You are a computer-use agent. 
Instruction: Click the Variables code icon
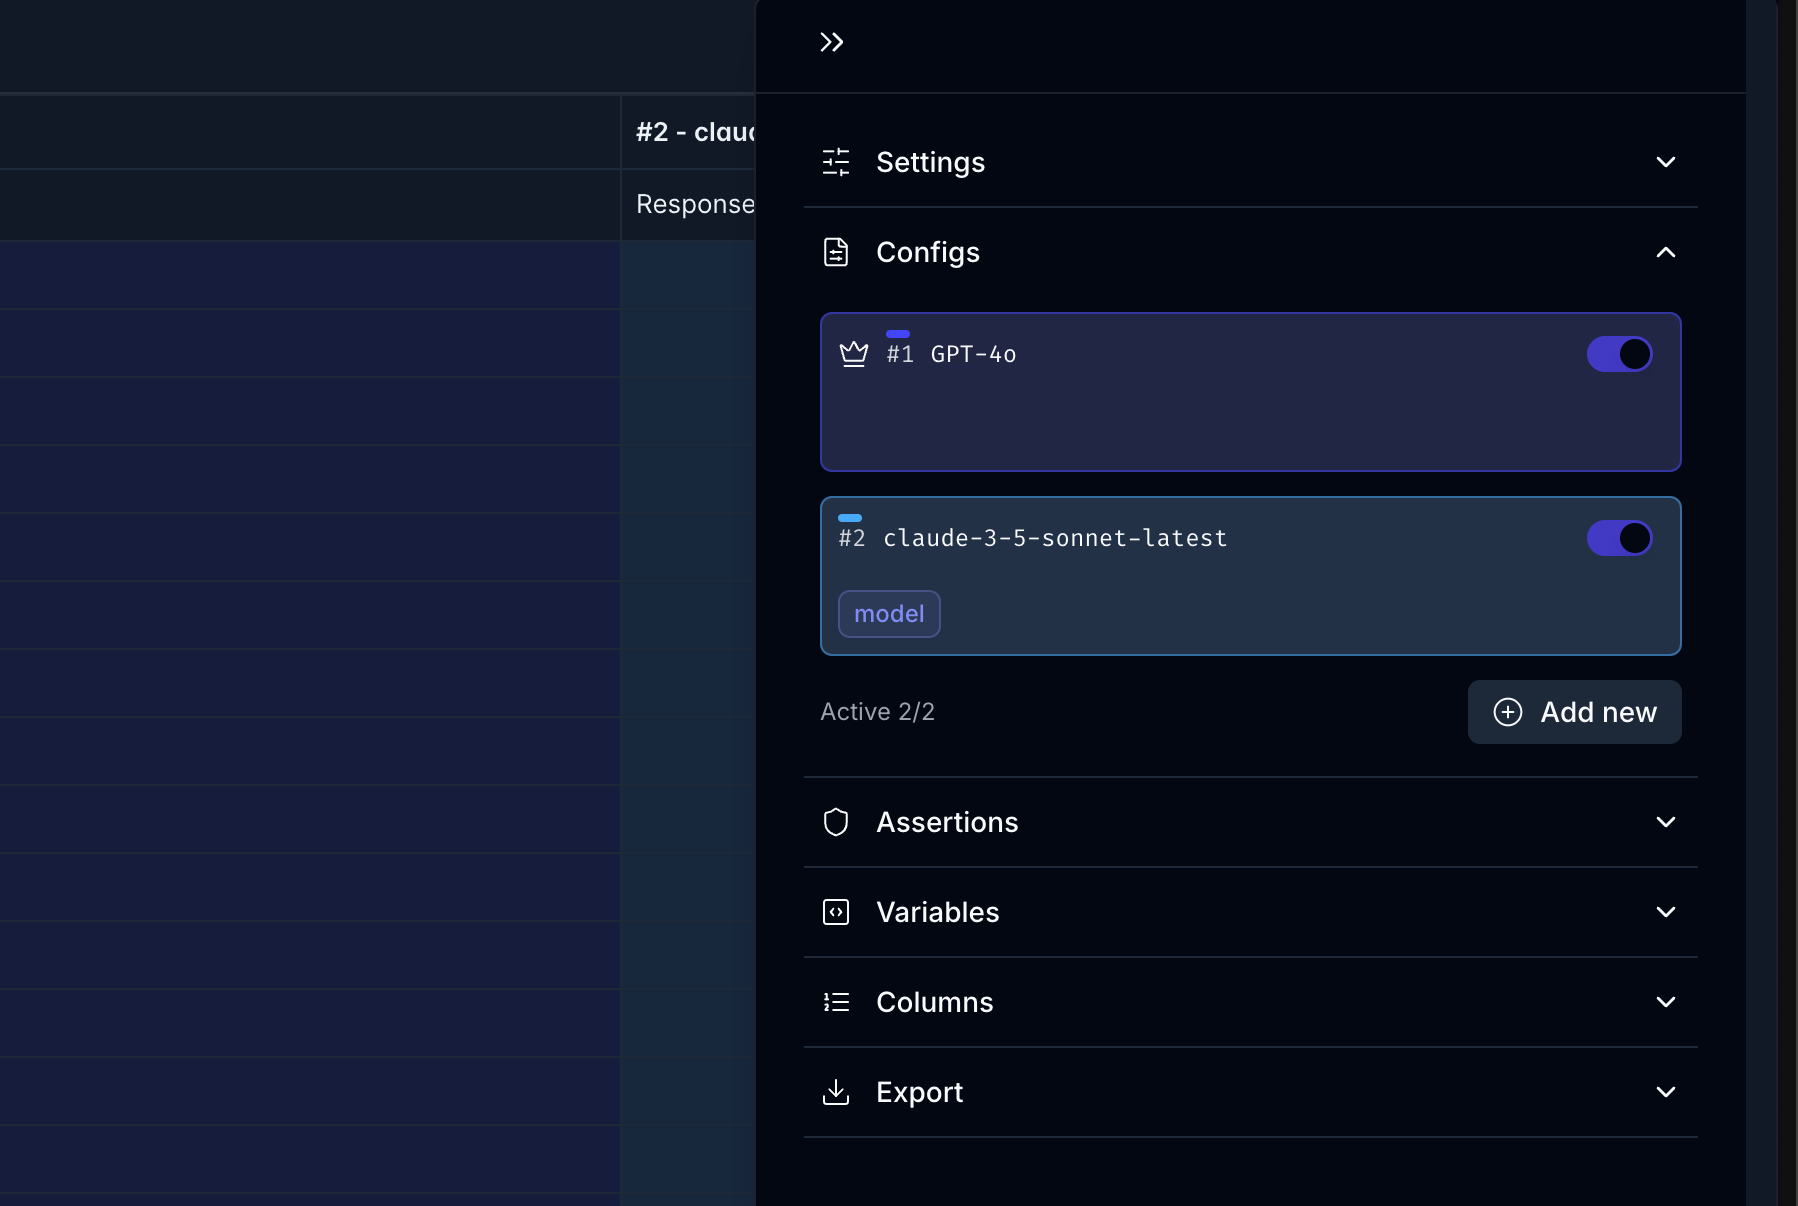click(838, 912)
